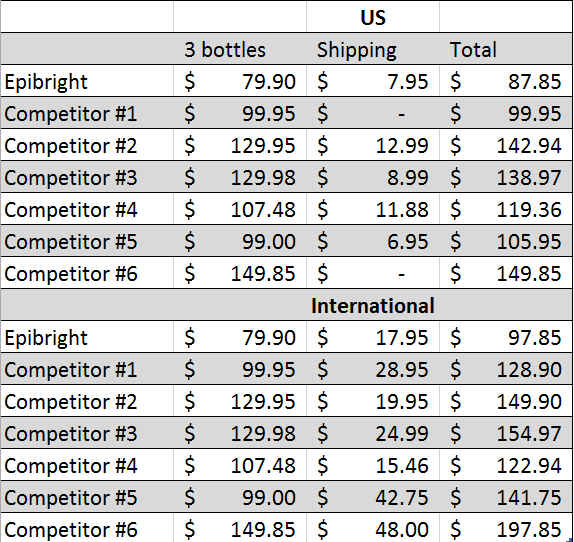Image resolution: width=574 pixels, height=542 pixels.
Task: Select the US header cell
Action: pyautogui.click(x=373, y=17)
